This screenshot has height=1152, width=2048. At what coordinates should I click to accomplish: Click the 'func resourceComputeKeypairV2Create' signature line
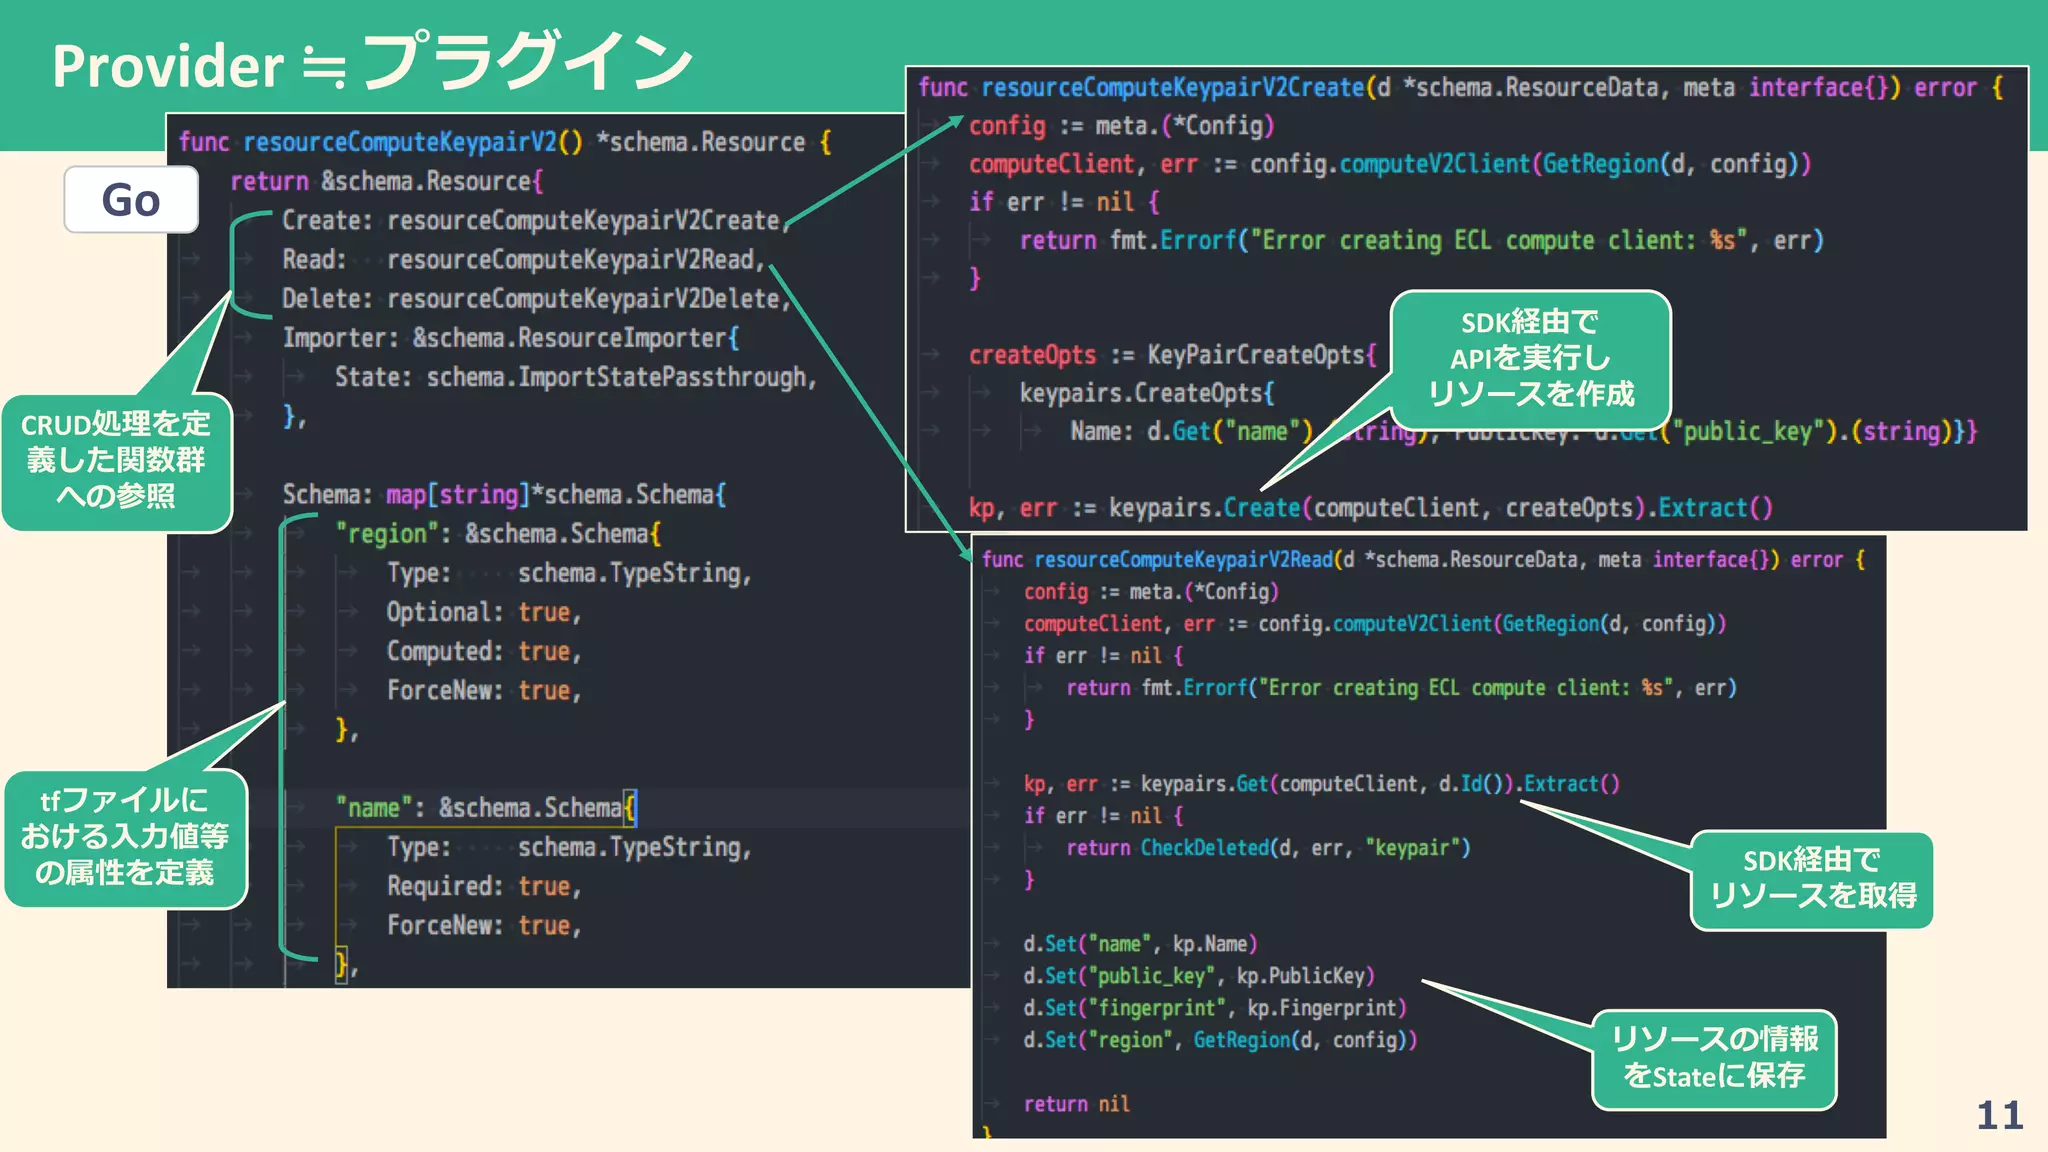1461,87
